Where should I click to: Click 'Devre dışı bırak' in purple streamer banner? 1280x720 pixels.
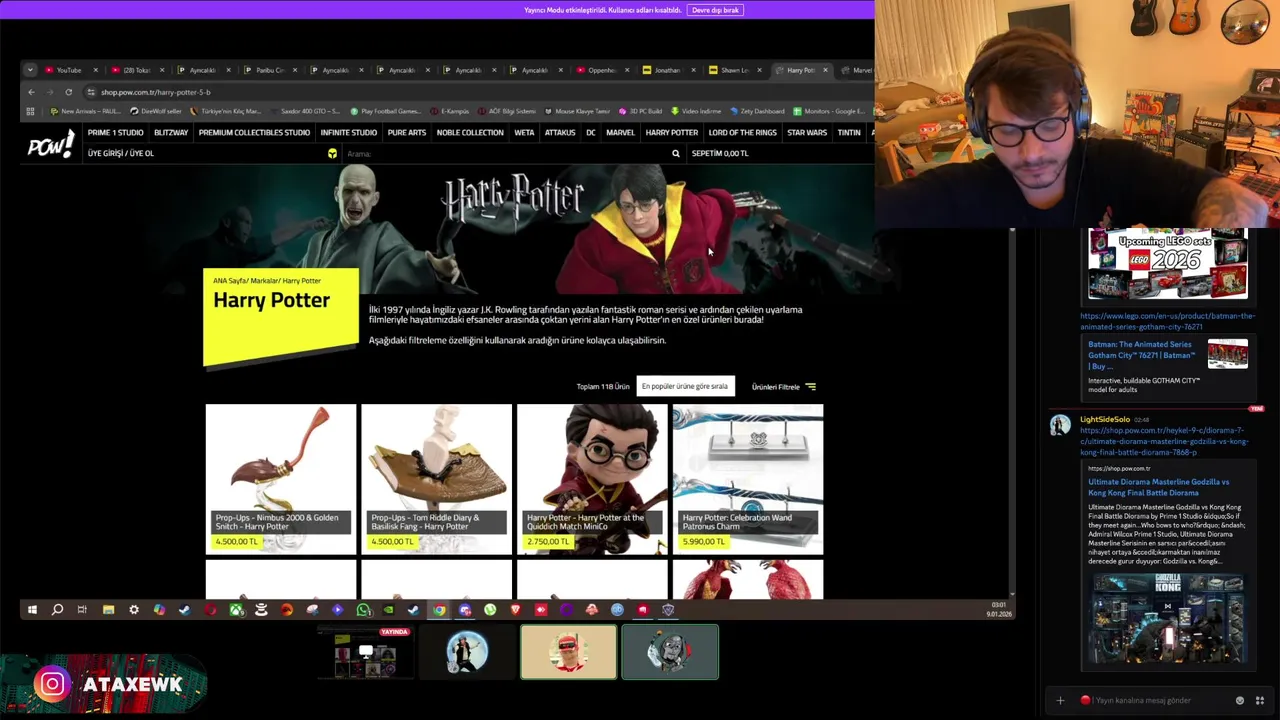coord(715,10)
